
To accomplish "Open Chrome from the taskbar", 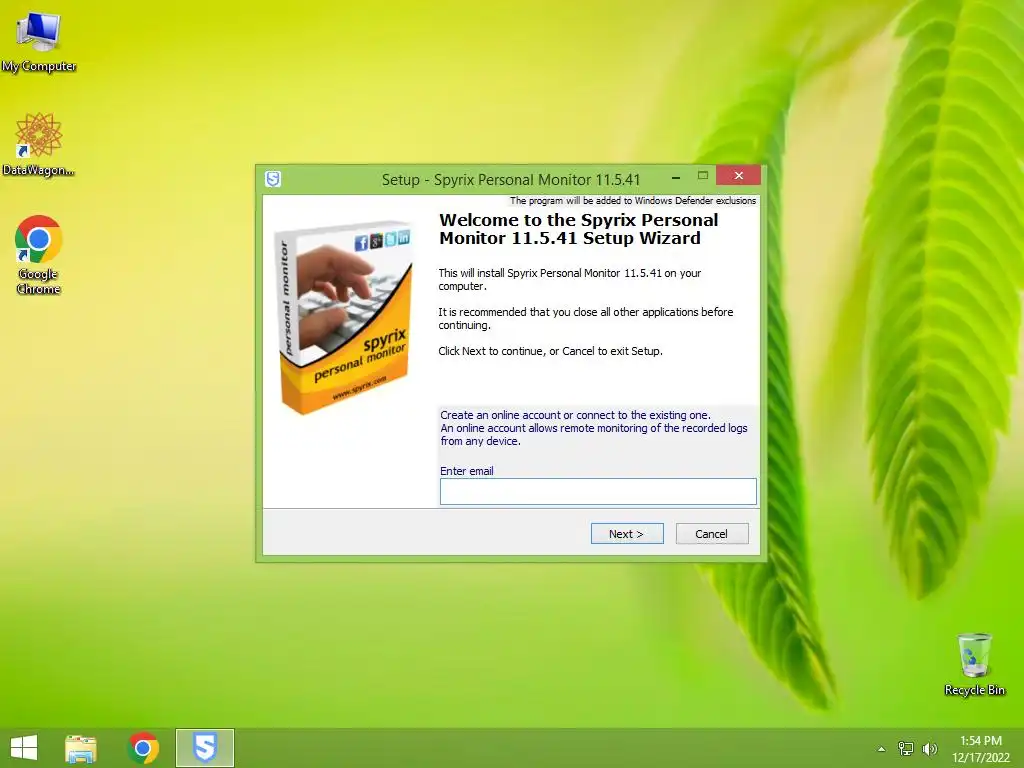I will (144, 748).
